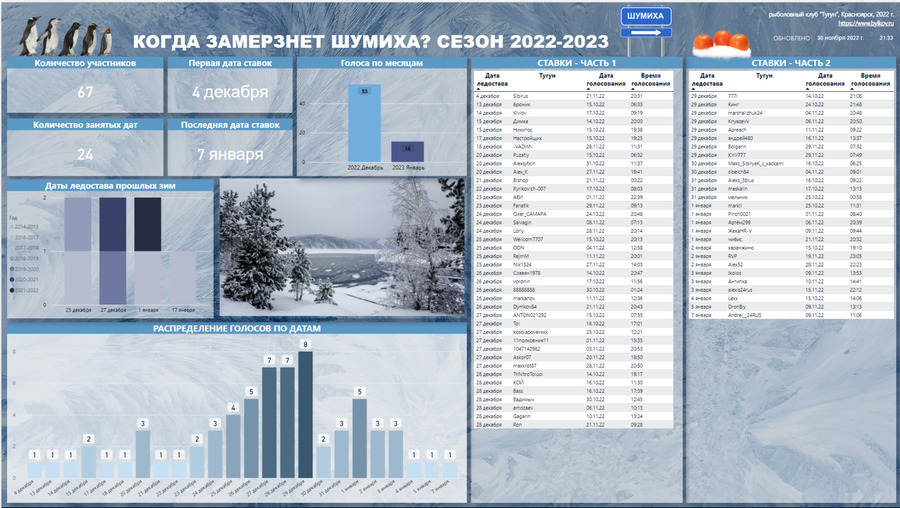Select the Rynkovich-007 row in Часть 1
Screen dimensions: 900x508
coord(573,188)
